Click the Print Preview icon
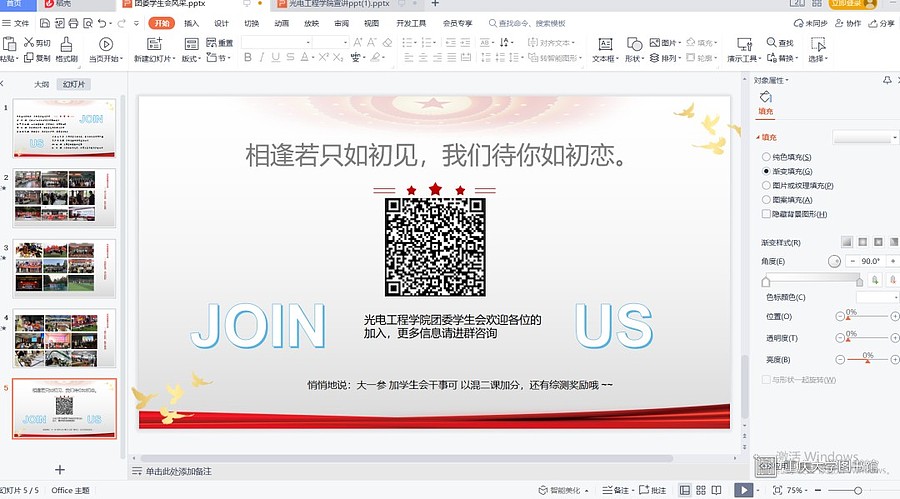The height and width of the screenshot is (499, 900). tap(88, 23)
